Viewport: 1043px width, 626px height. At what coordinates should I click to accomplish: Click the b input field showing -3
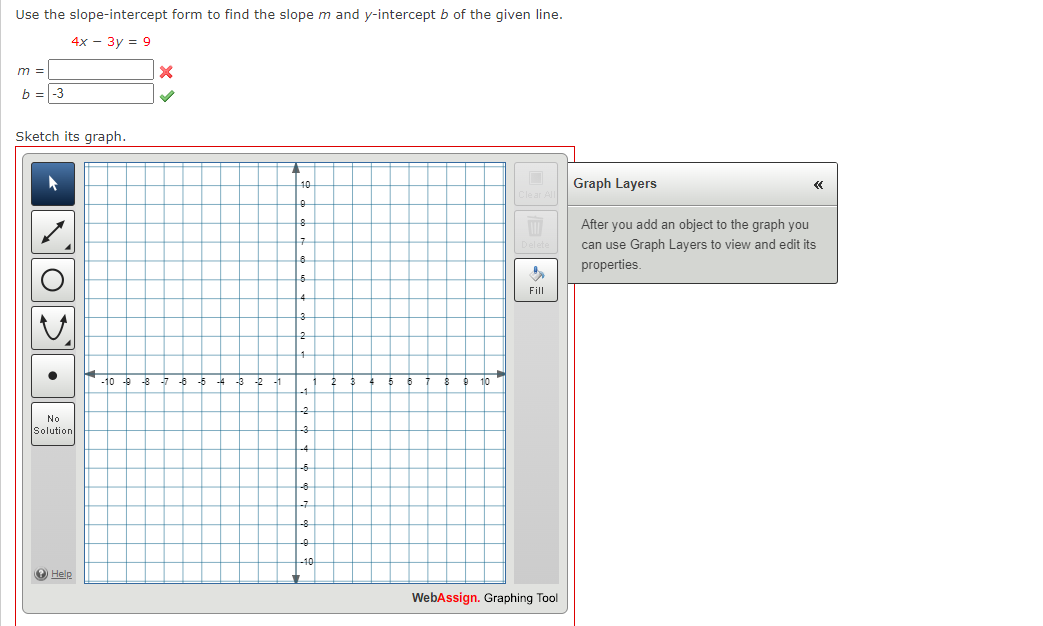coord(100,93)
